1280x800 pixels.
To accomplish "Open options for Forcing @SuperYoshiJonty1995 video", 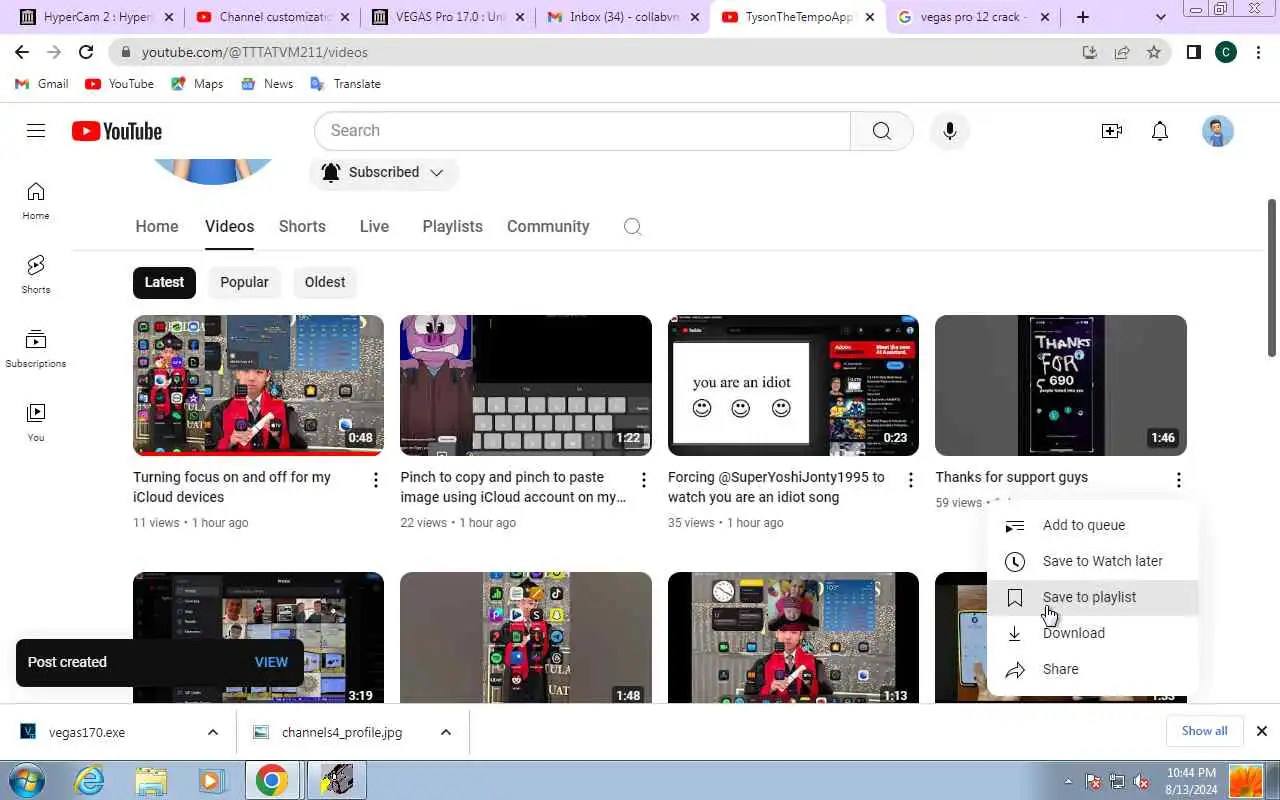I will point(911,480).
